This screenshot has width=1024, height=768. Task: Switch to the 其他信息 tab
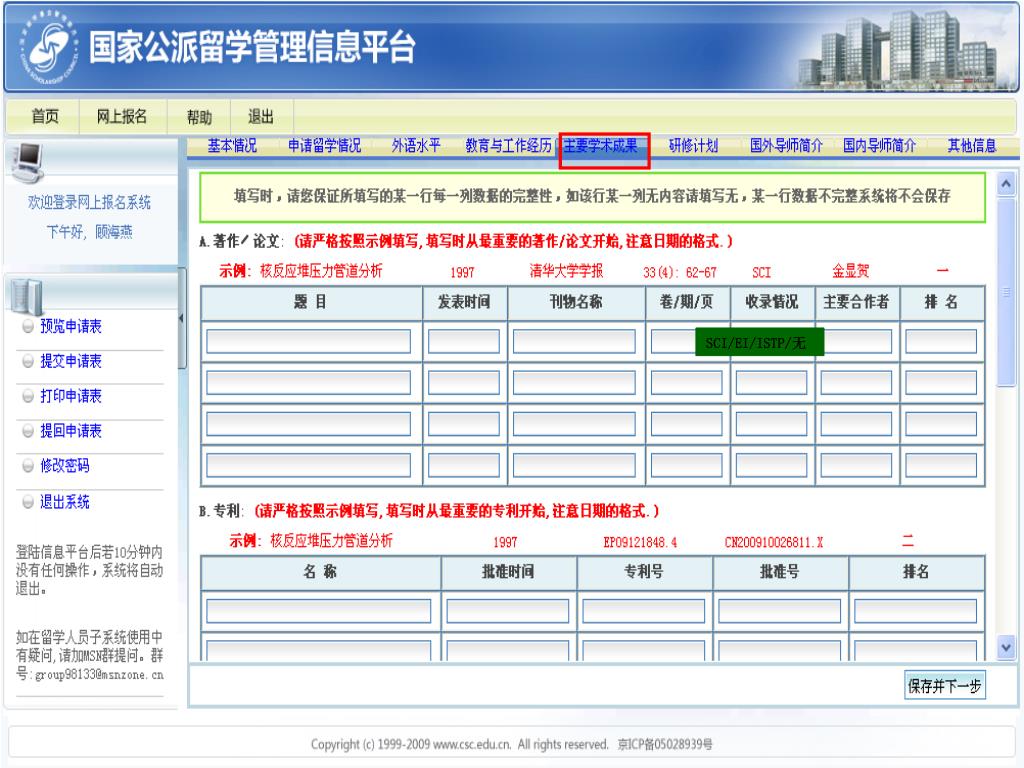click(x=972, y=146)
